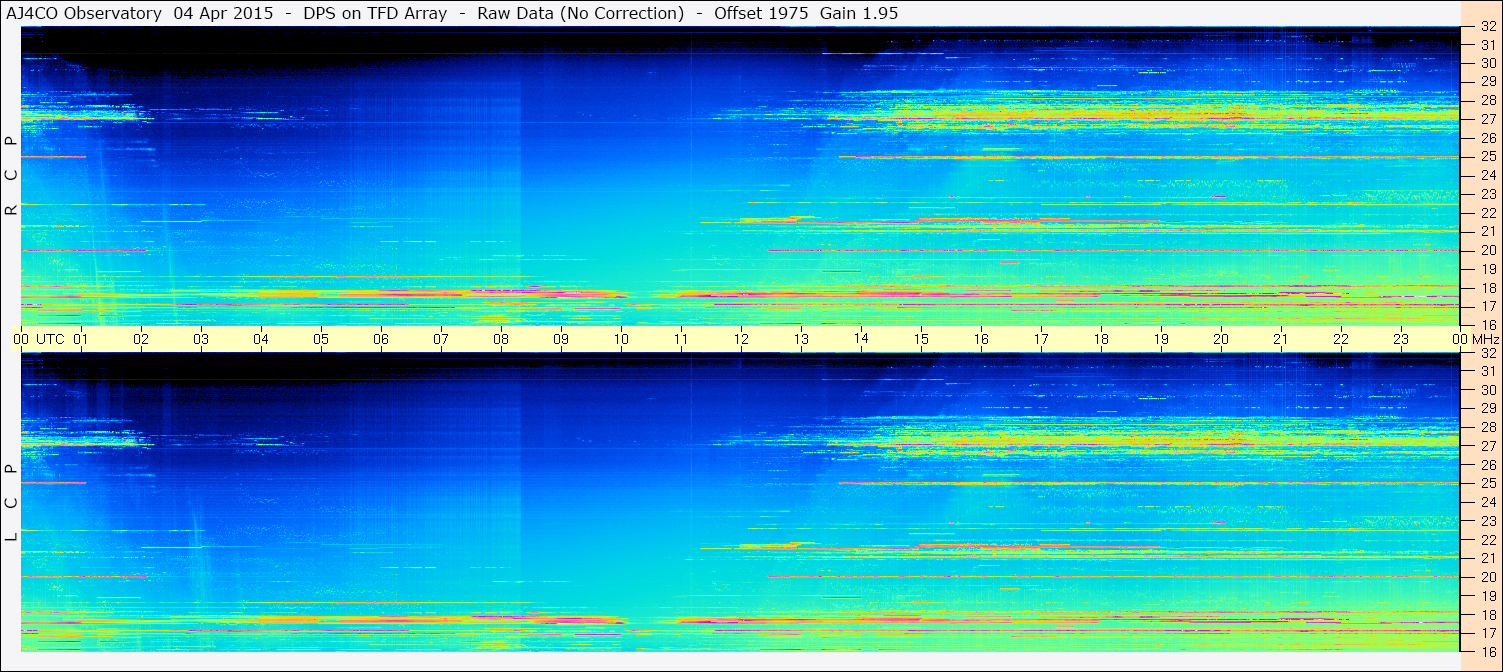Choose the 16 hour marker on time axis
The image size is (1503, 672).
981,339
